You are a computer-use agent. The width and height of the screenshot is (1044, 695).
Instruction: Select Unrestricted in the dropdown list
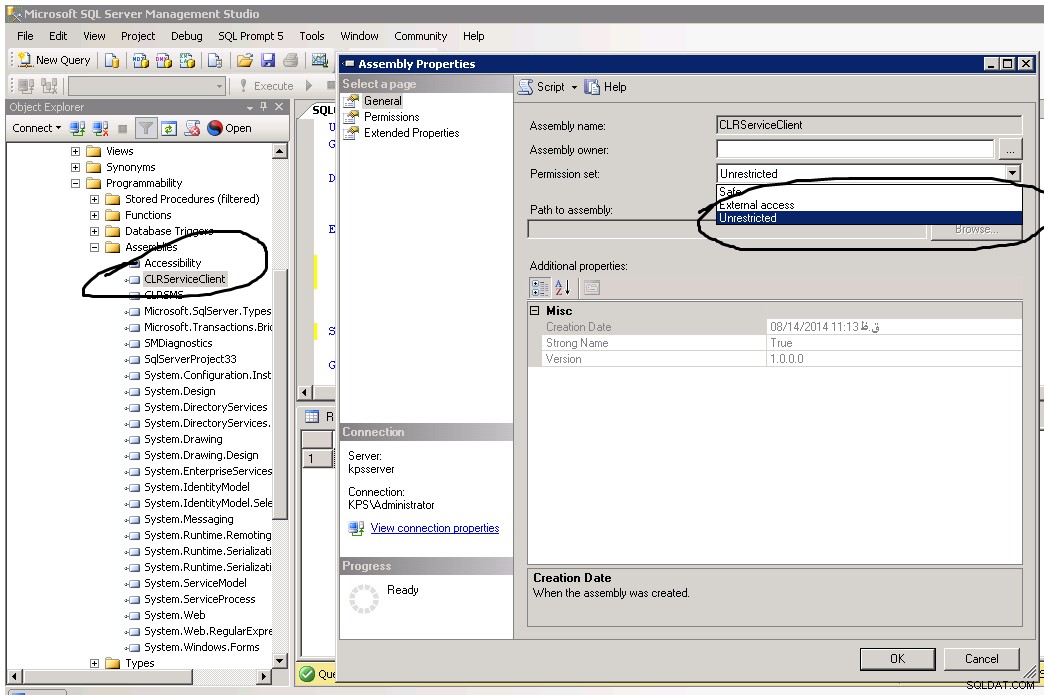(869, 218)
